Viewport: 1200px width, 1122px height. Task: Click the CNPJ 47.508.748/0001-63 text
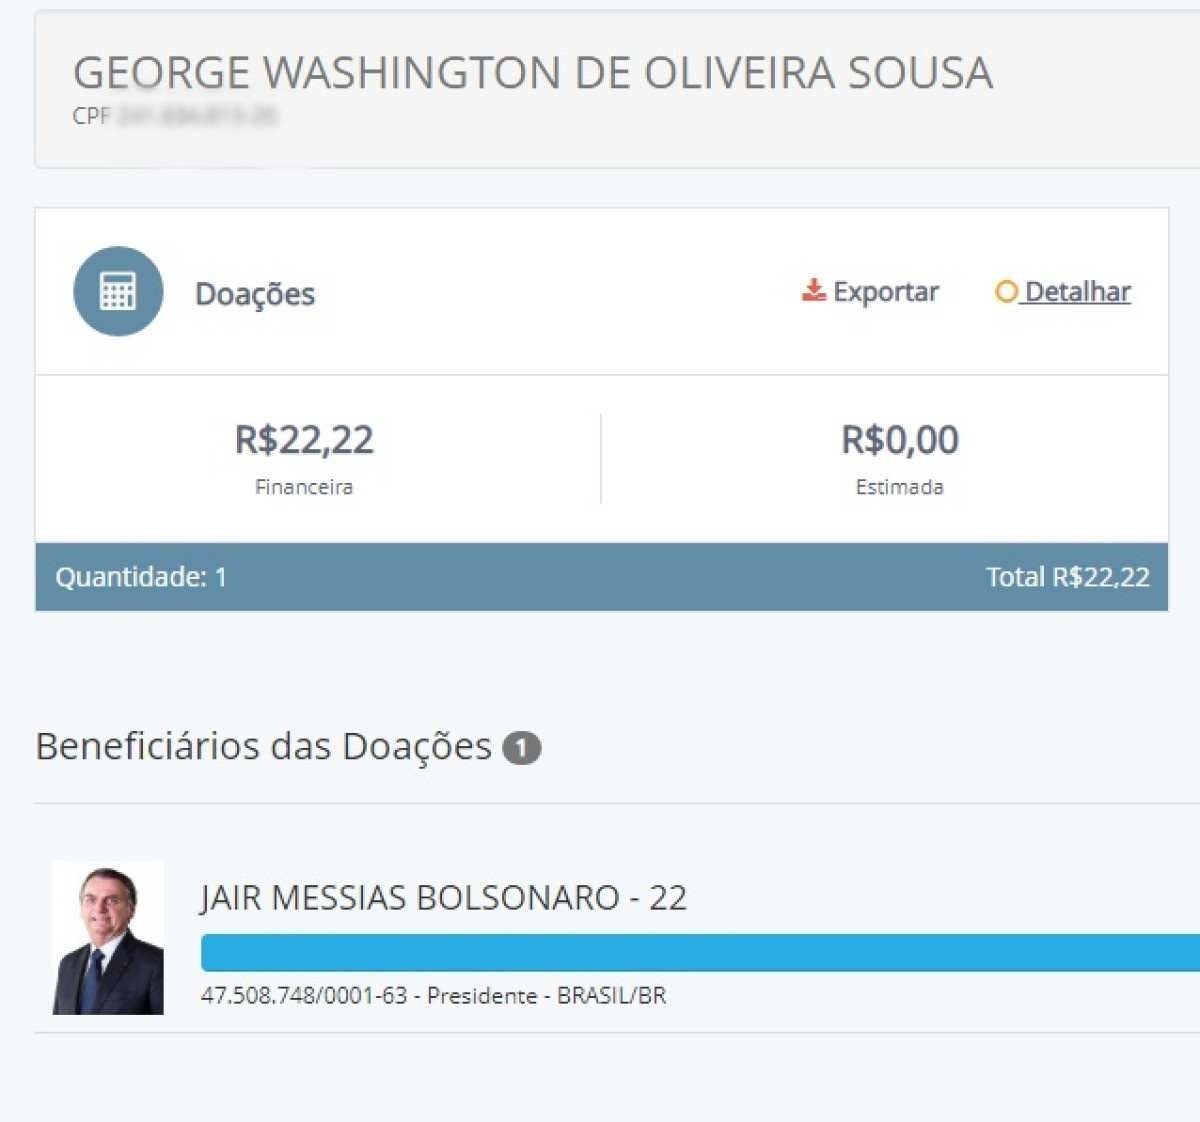click(300, 996)
